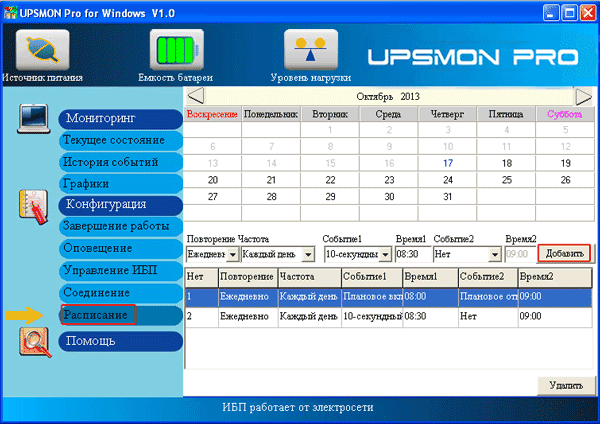Select October 28 in the calendar
The image size is (600, 424).
(x=271, y=197)
